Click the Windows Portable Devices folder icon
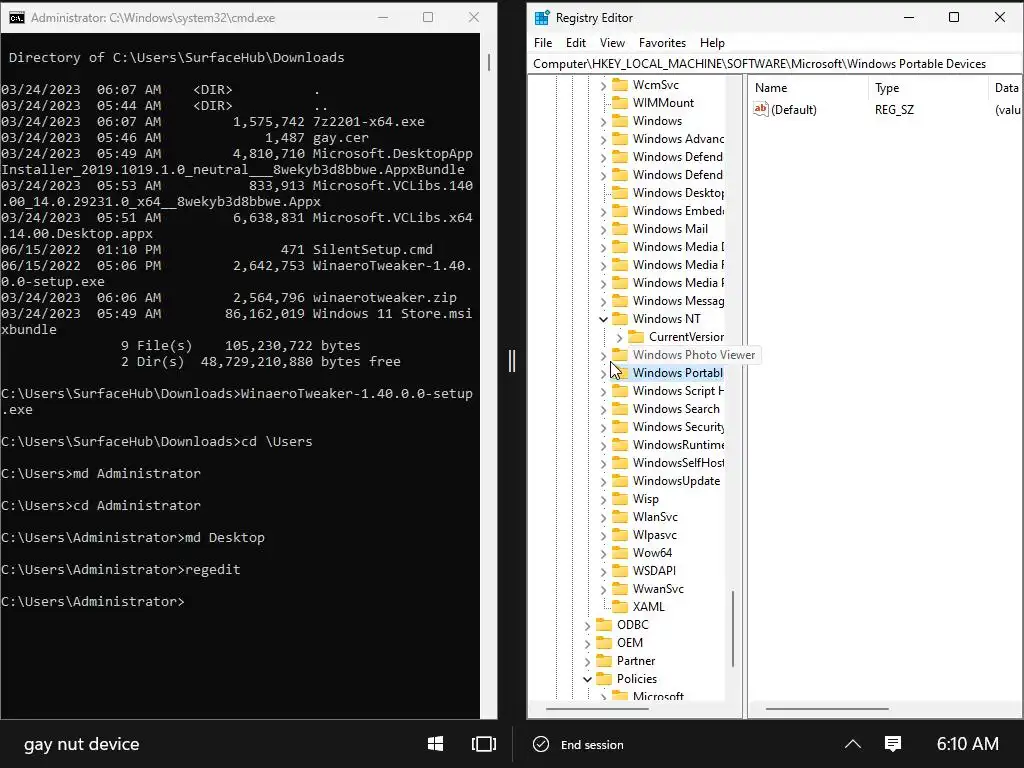The image size is (1024, 768). pyautogui.click(x=620, y=373)
